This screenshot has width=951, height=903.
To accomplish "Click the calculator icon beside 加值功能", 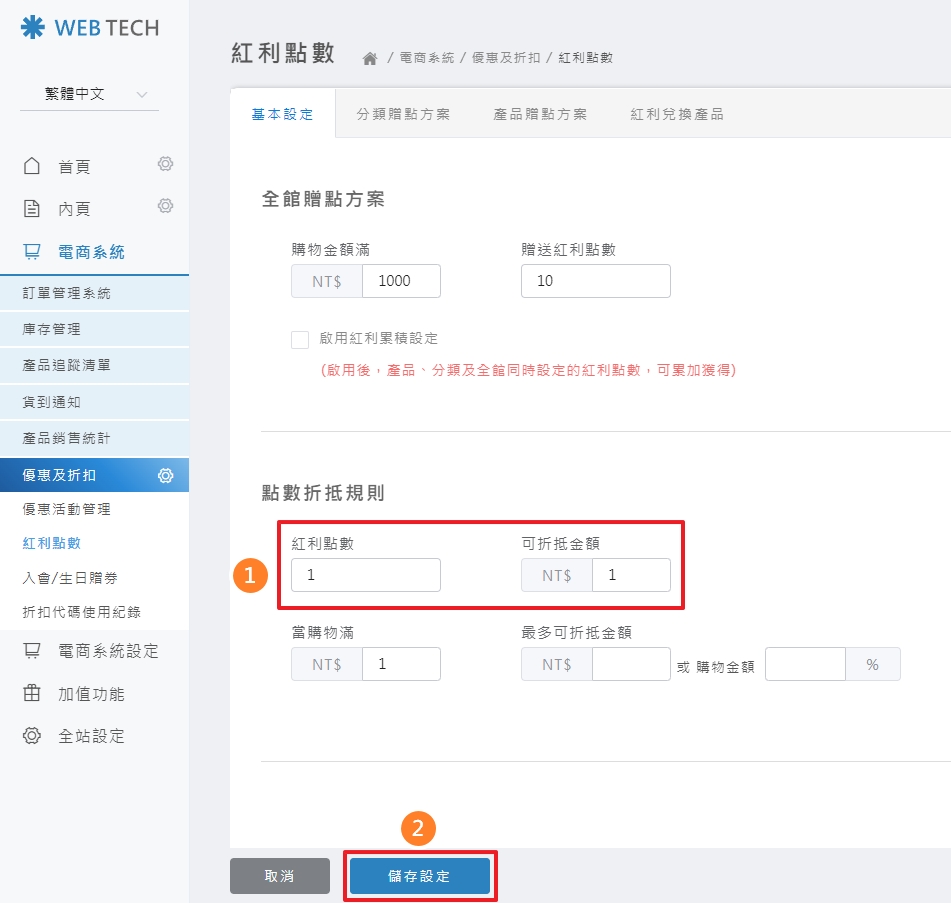I will [32, 693].
